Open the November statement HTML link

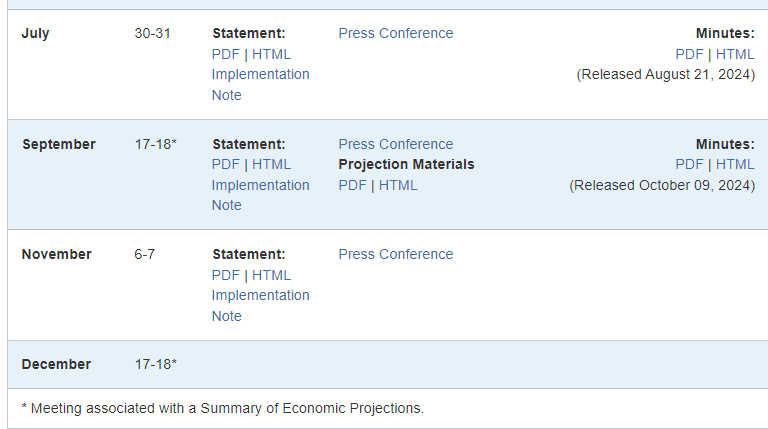271,275
